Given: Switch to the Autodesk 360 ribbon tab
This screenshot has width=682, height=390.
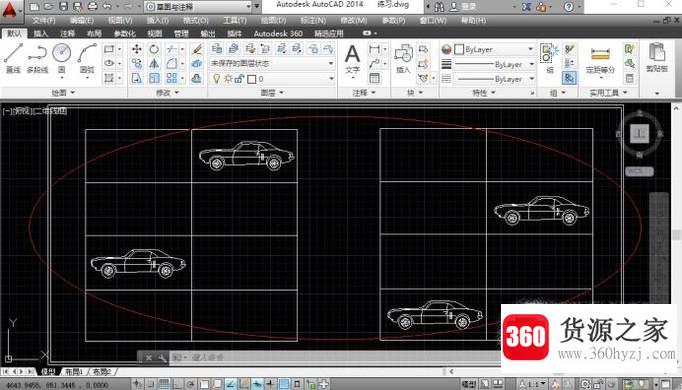Looking at the screenshot, I should click(278, 33).
